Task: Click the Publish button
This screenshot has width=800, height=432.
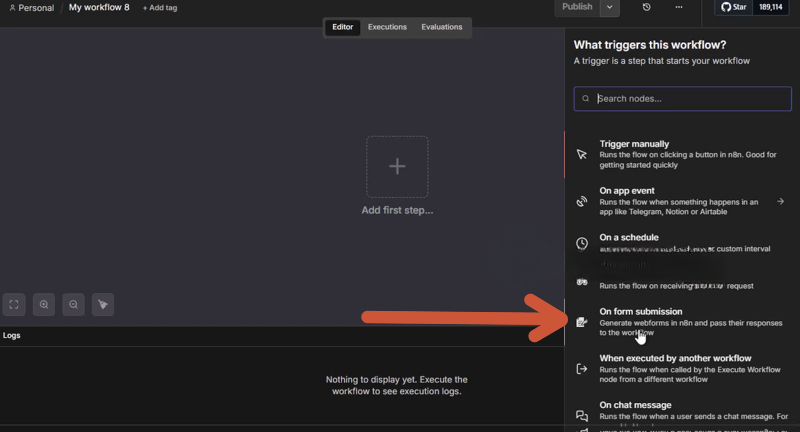Action: 577,7
